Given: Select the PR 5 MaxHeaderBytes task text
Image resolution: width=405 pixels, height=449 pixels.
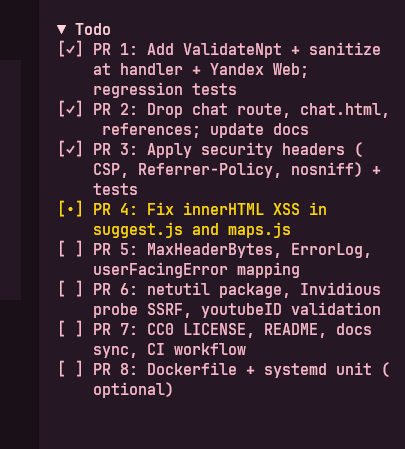Looking at the screenshot, I should pos(232,260).
